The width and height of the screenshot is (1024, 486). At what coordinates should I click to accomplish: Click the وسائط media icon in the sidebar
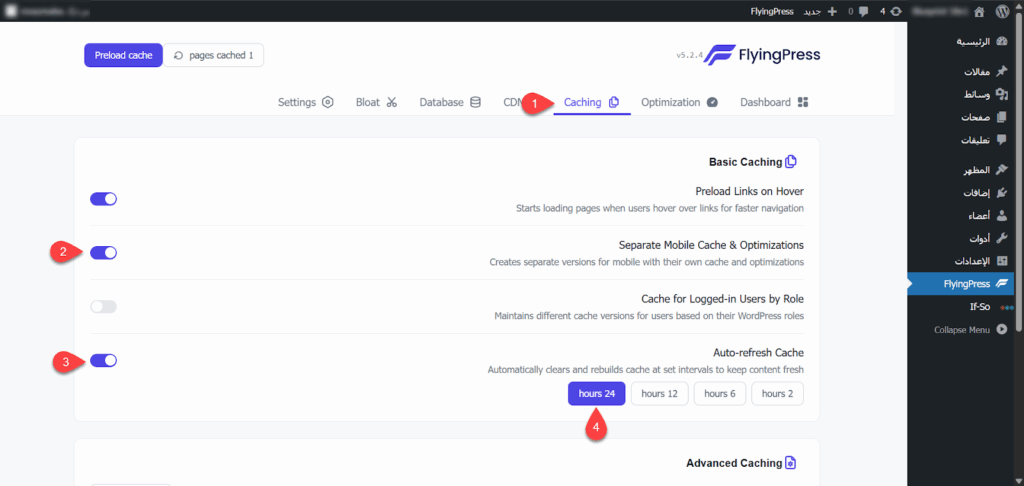pyautogui.click(x=1002, y=94)
